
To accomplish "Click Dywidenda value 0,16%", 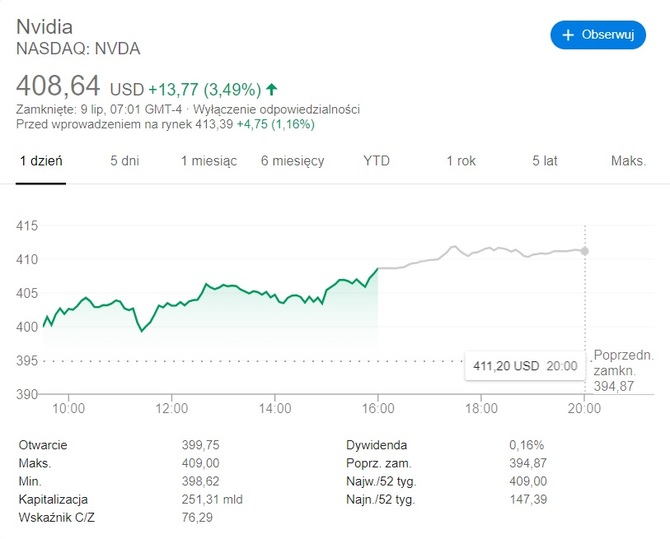I will point(526,445).
